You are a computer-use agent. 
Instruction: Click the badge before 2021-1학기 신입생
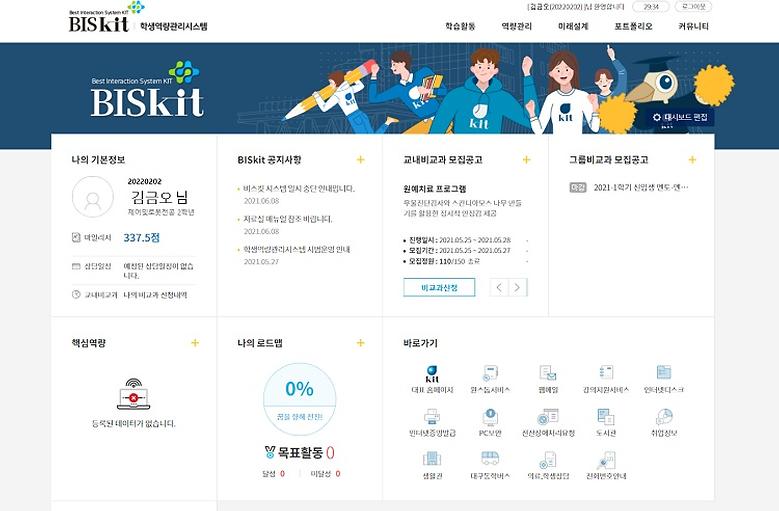[578, 187]
